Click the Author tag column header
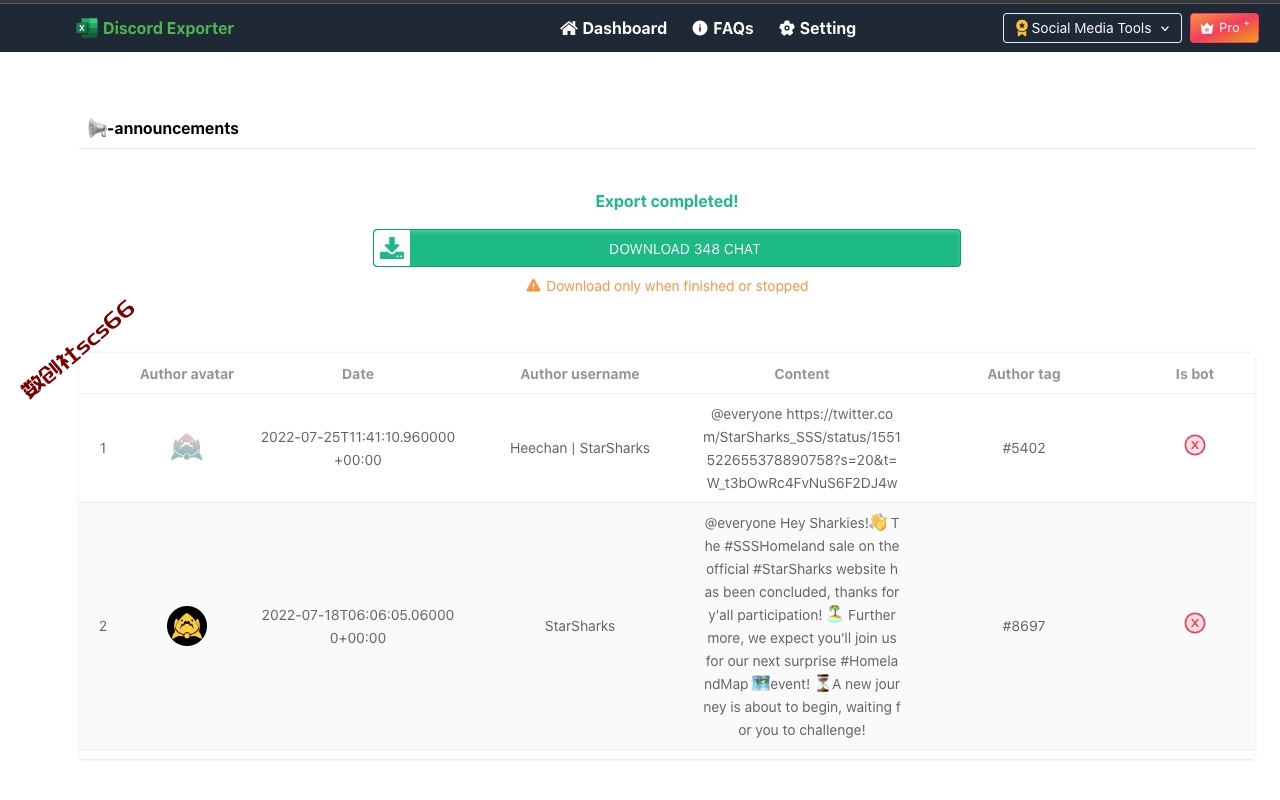 tap(1024, 374)
